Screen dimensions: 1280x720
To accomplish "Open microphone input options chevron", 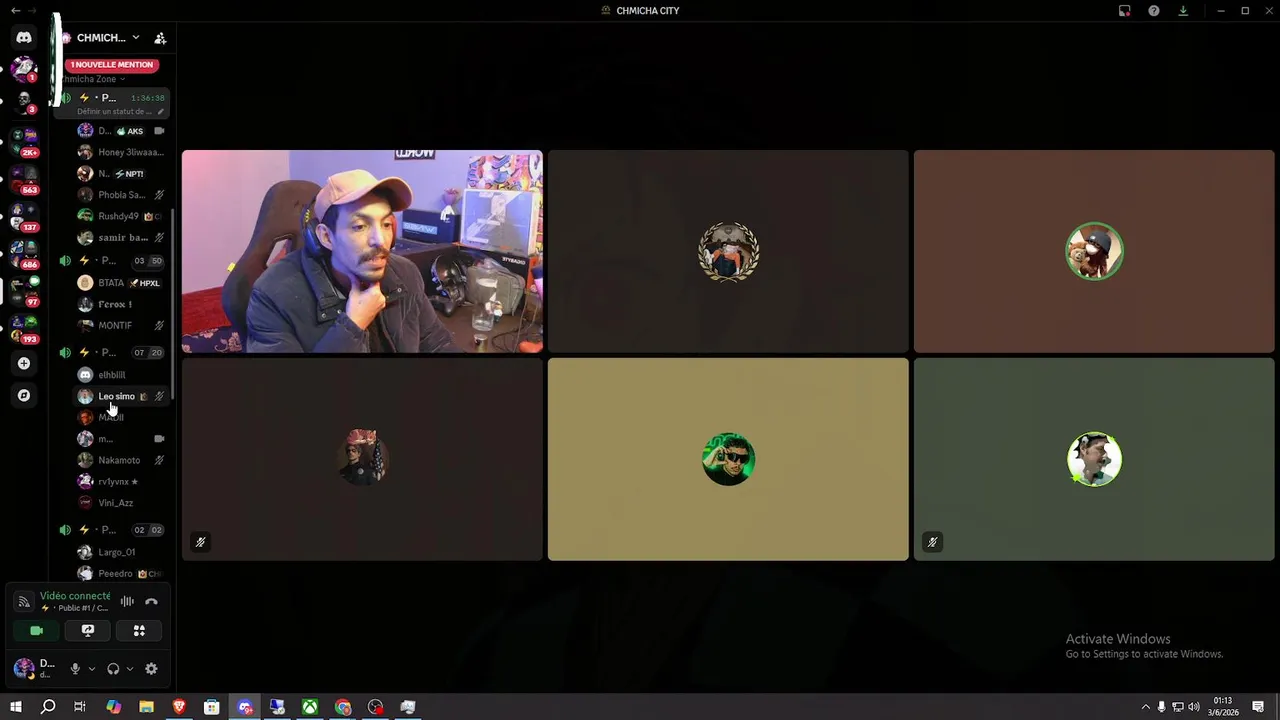I will (92, 669).
